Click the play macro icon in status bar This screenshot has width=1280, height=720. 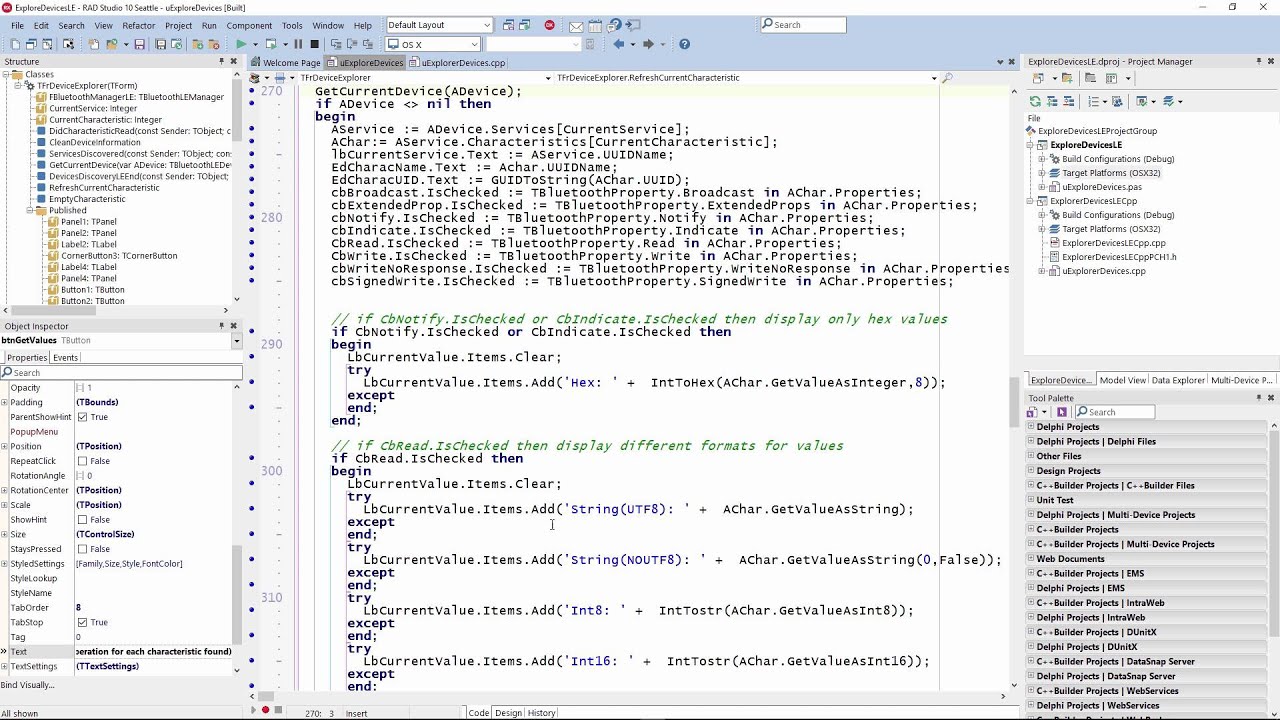coord(253,710)
